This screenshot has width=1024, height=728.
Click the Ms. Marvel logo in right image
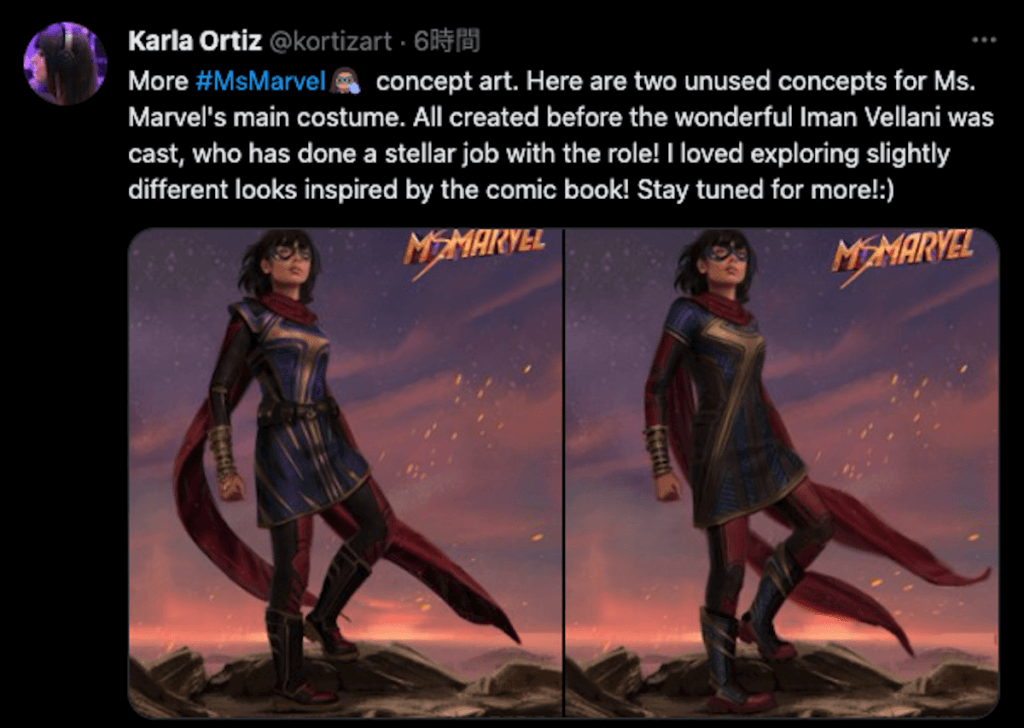901,248
